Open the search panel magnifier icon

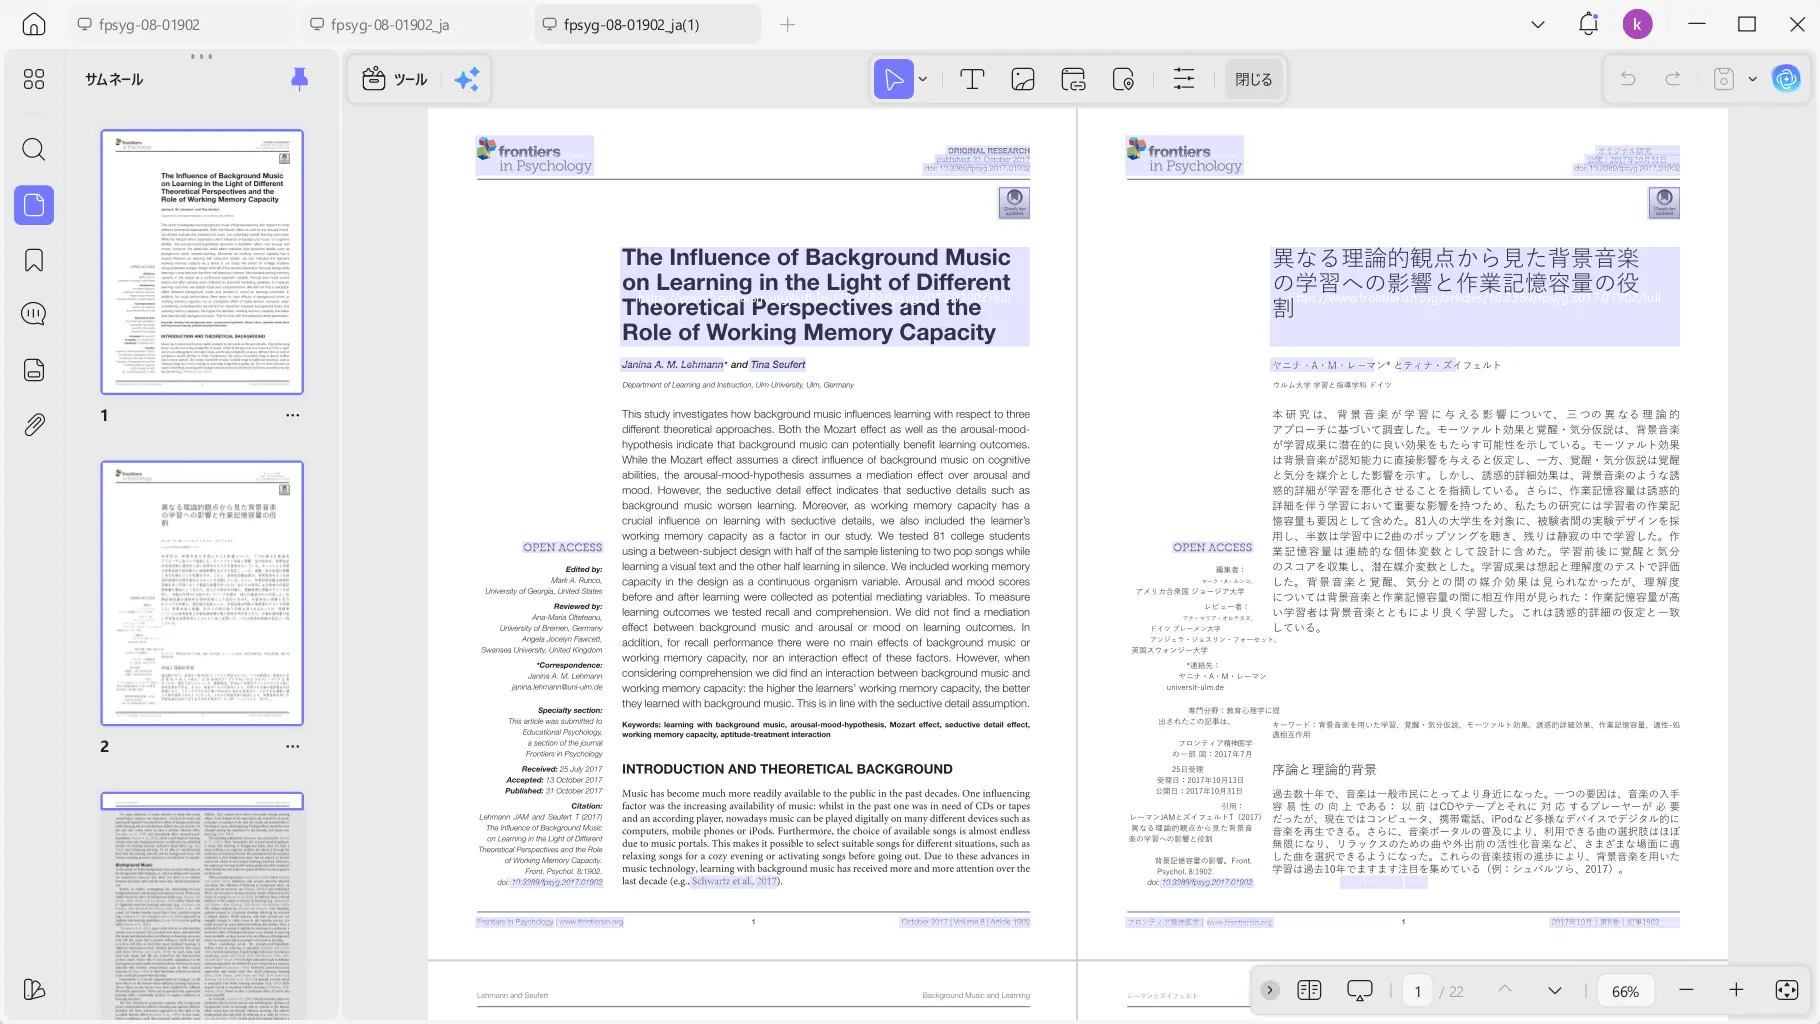point(34,150)
